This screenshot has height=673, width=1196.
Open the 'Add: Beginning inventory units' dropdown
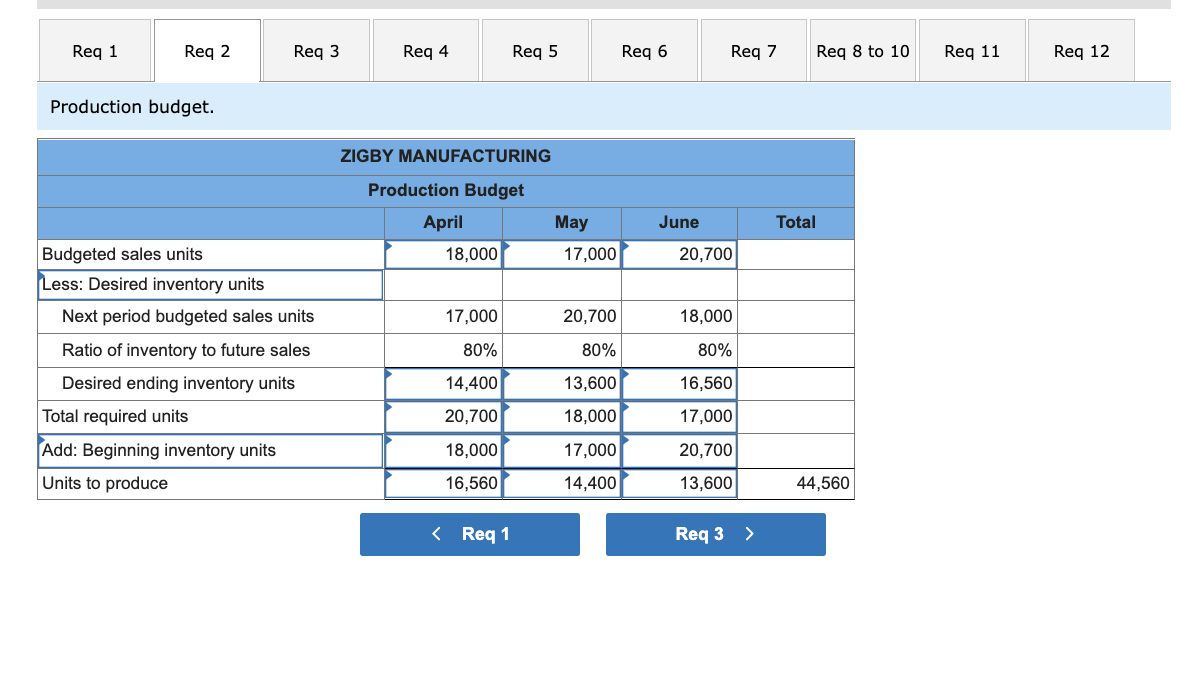click(211, 450)
